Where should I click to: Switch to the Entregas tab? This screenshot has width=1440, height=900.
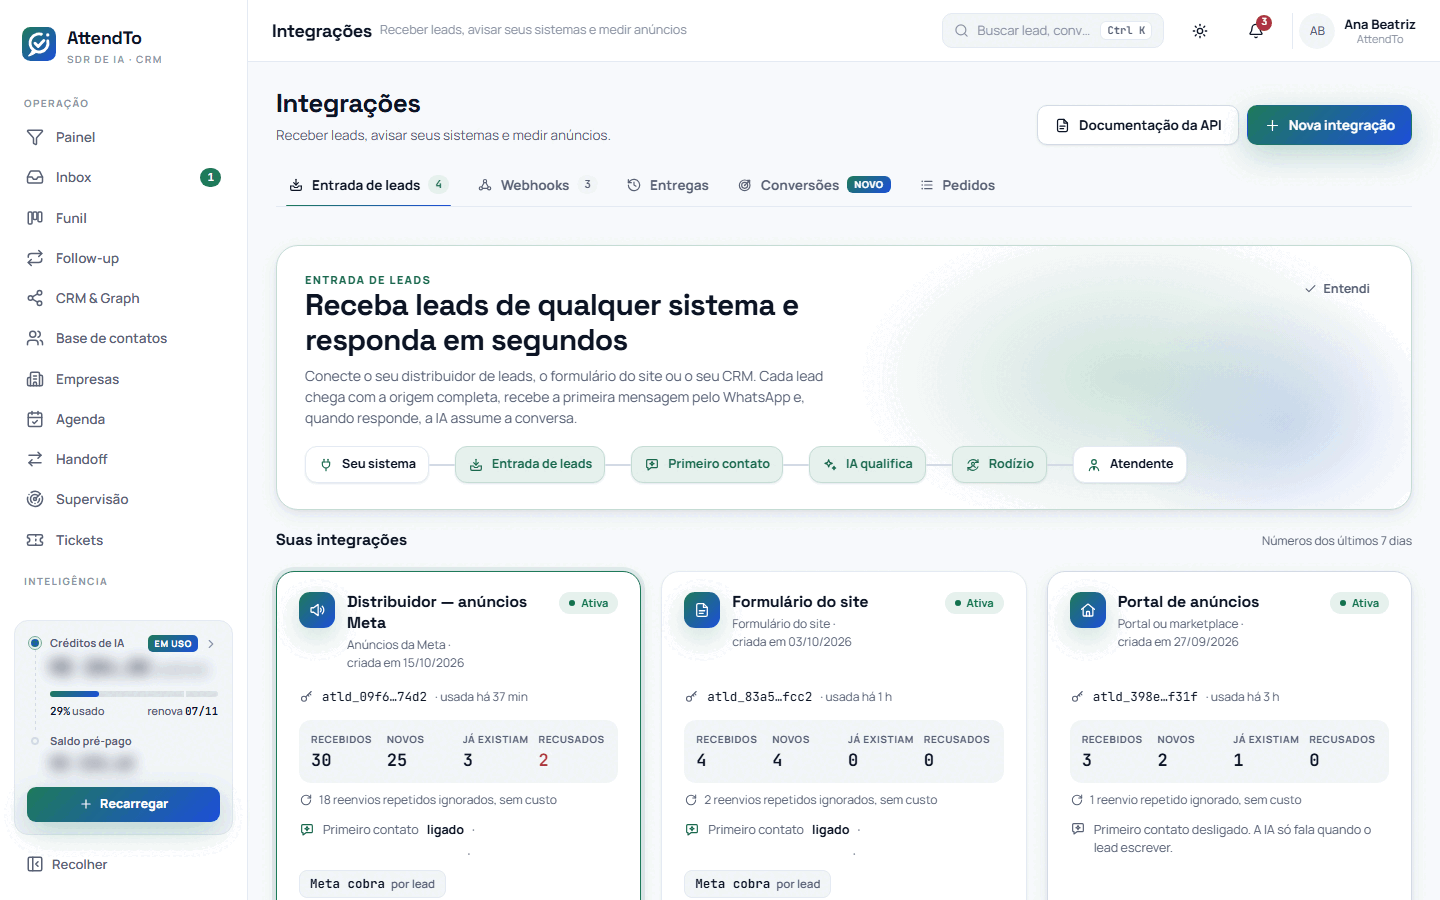coord(668,185)
